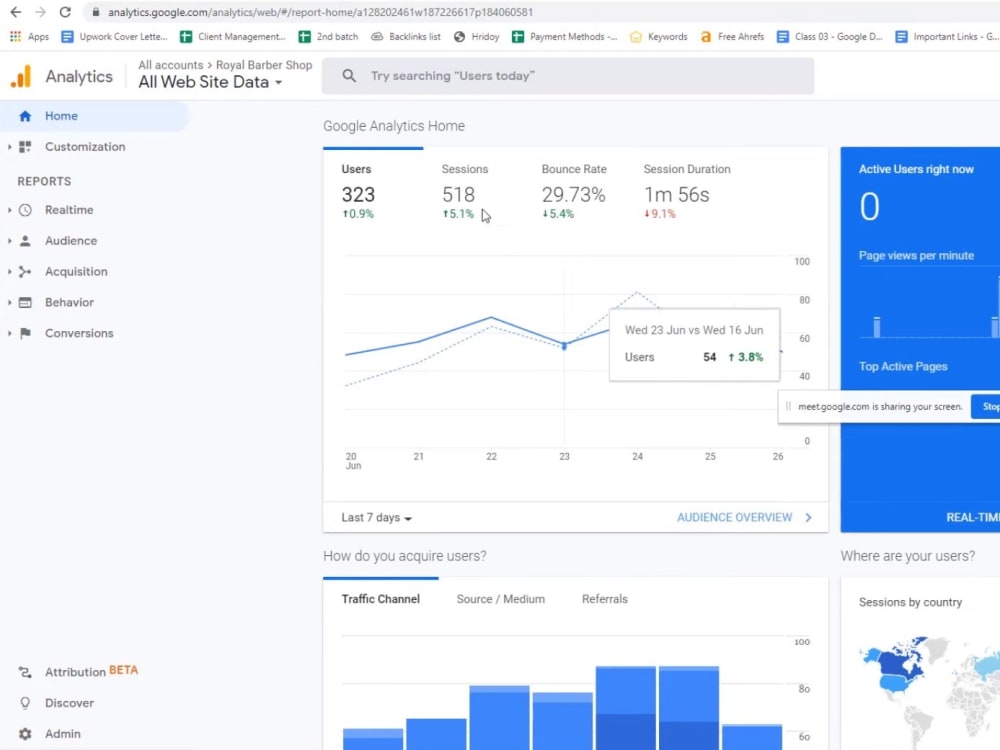The image size is (1000, 750).
Task: Open the Hridoy bookmark
Action: tap(476, 36)
